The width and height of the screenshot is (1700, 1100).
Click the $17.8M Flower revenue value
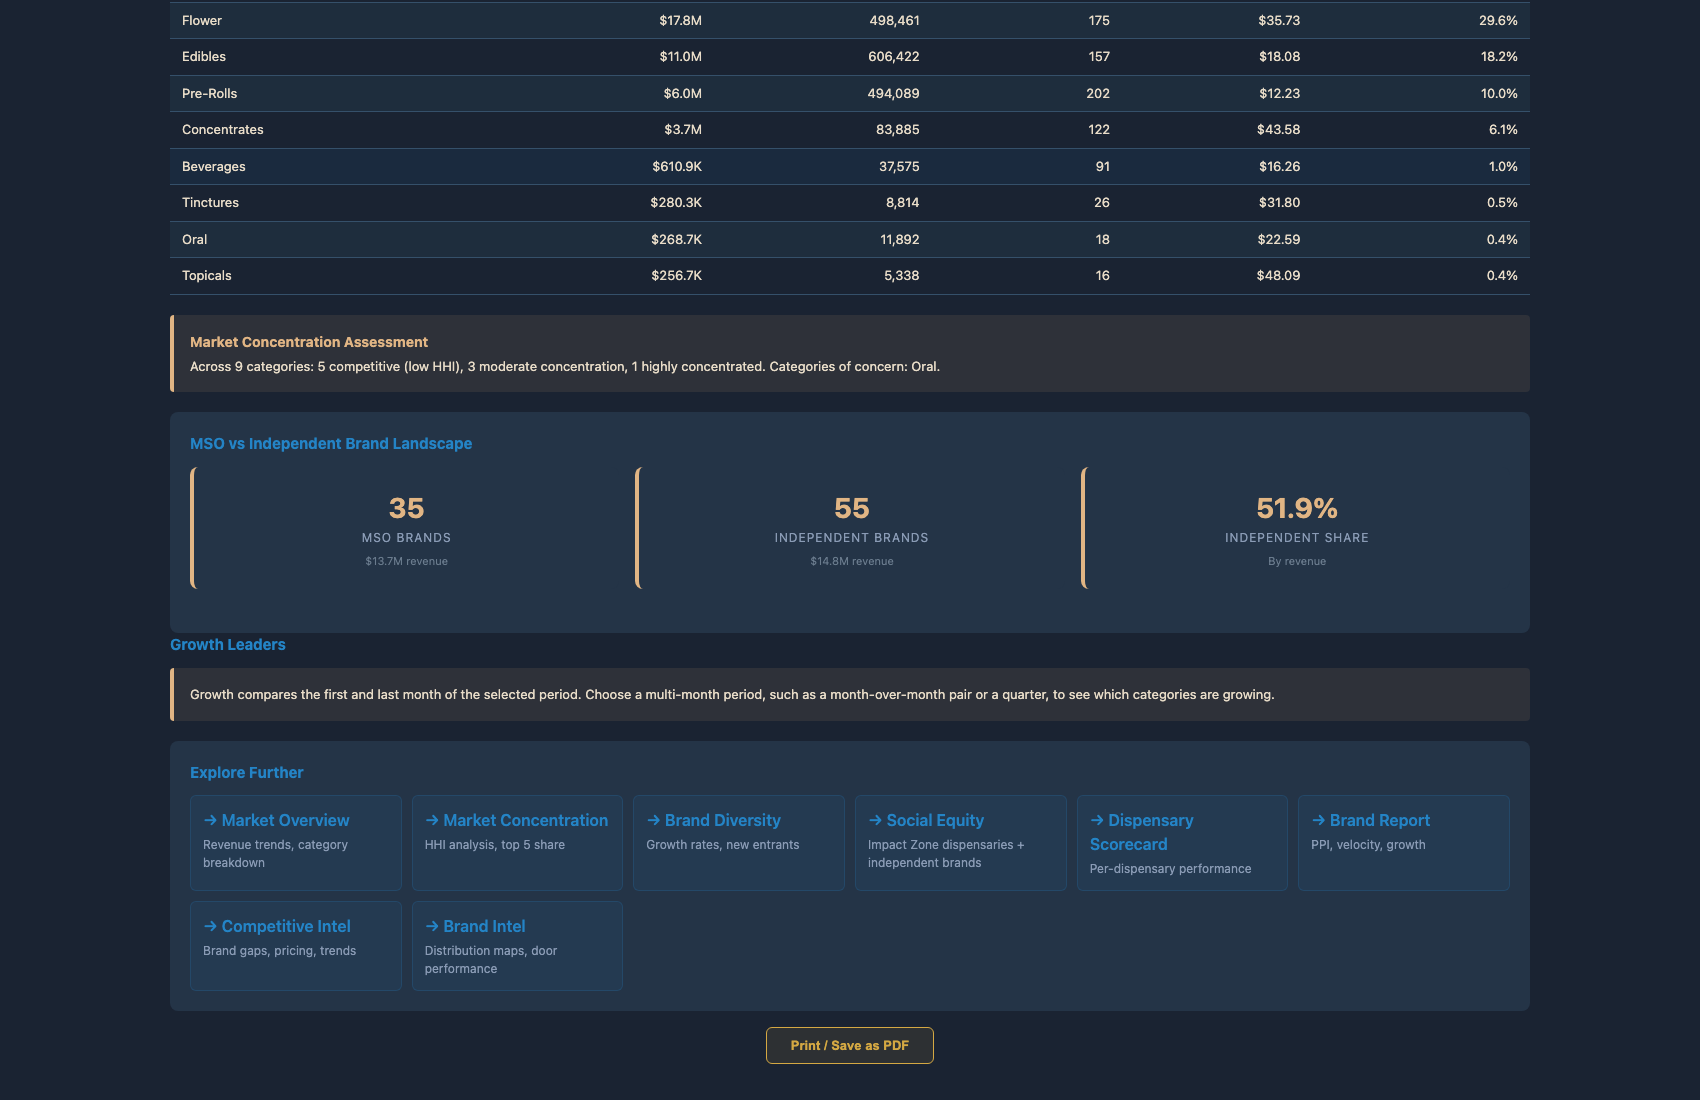(681, 20)
